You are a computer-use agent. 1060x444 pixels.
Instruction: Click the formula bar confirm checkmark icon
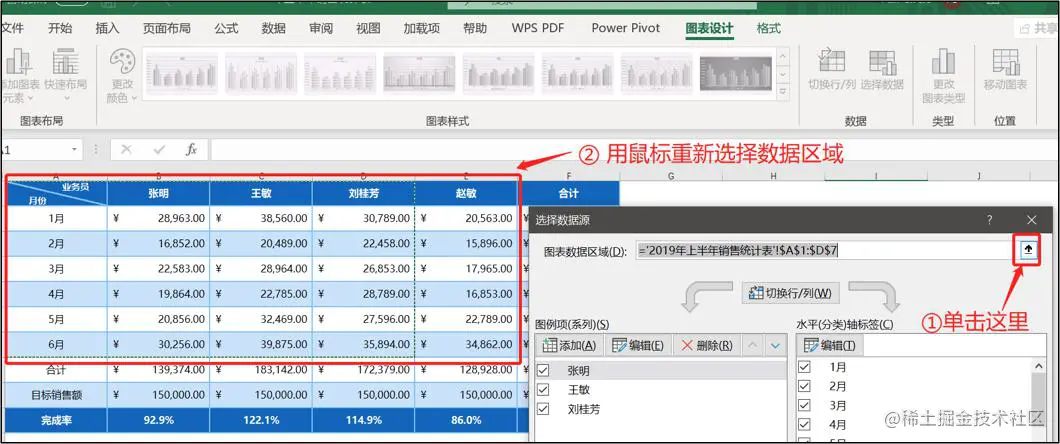click(x=160, y=149)
